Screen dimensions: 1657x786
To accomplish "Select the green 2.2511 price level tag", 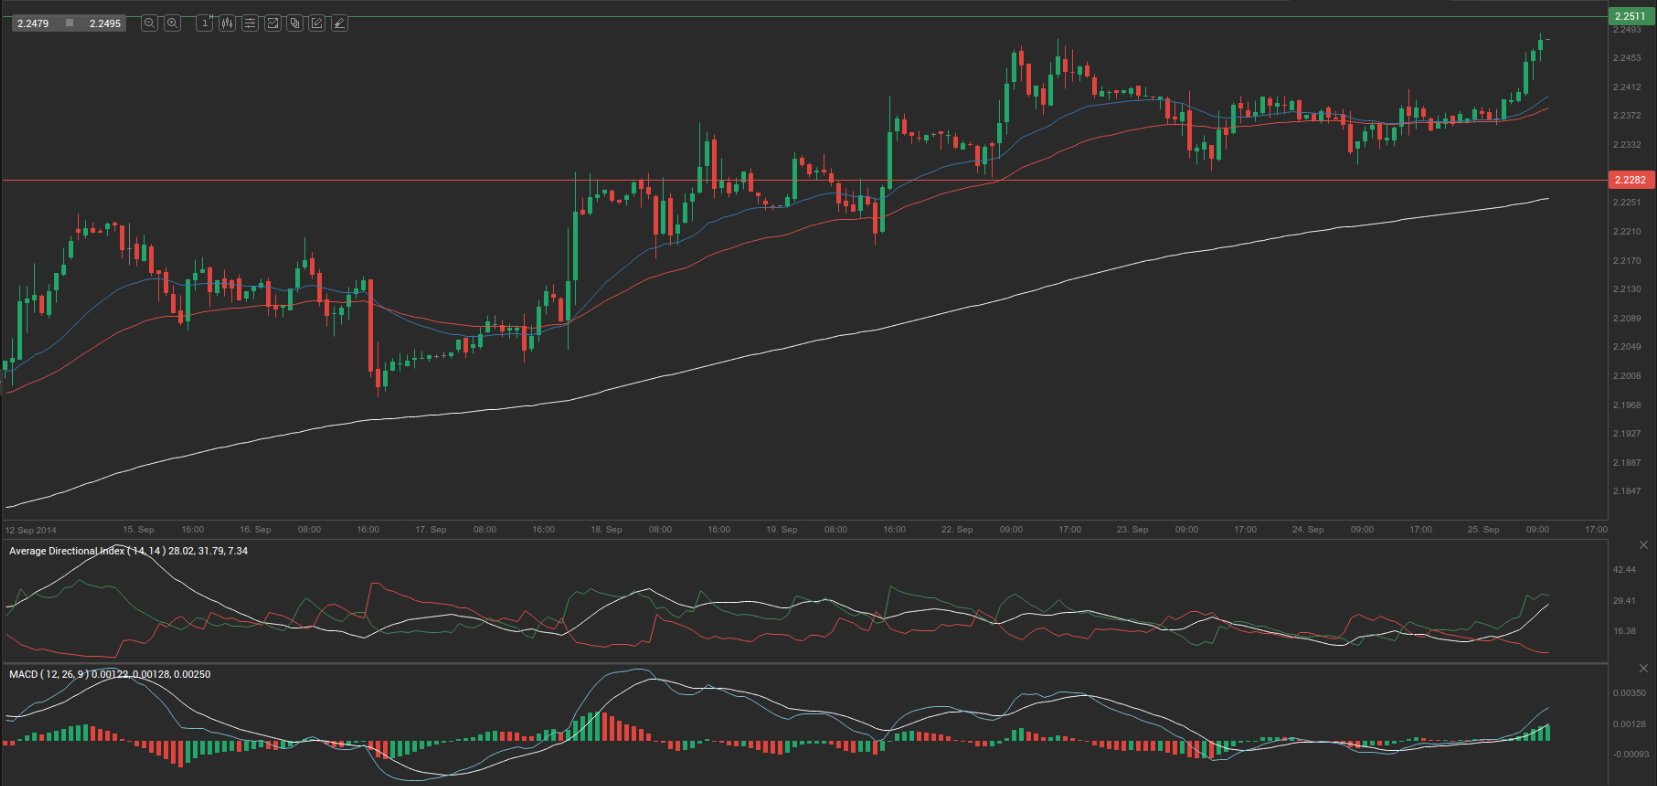I will coord(1630,16).
